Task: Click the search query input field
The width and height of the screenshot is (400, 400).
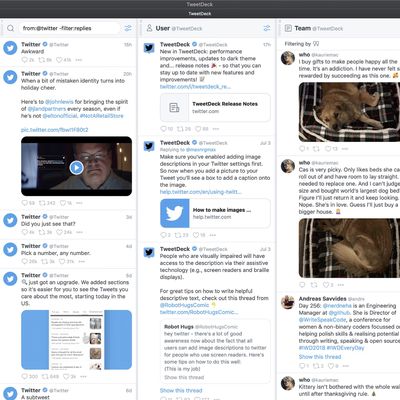Action: tap(69, 28)
